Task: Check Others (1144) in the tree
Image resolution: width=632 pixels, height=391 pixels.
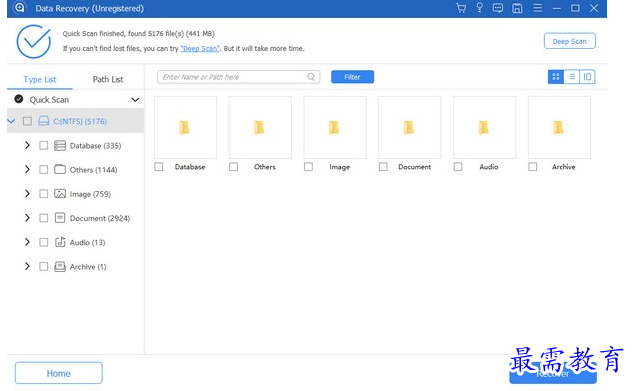Action: click(x=44, y=170)
